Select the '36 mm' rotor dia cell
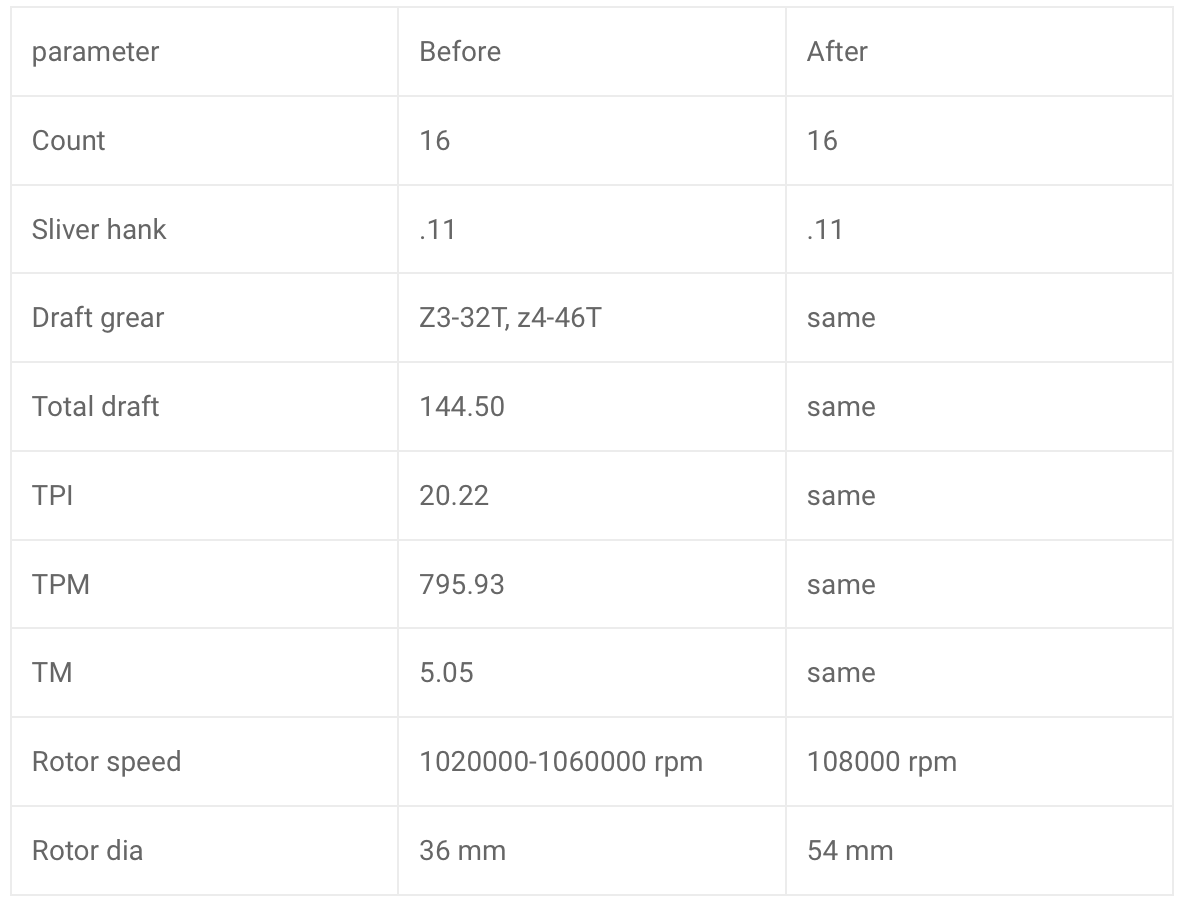Screen dimensions: 1192x910 (x=591, y=851)
